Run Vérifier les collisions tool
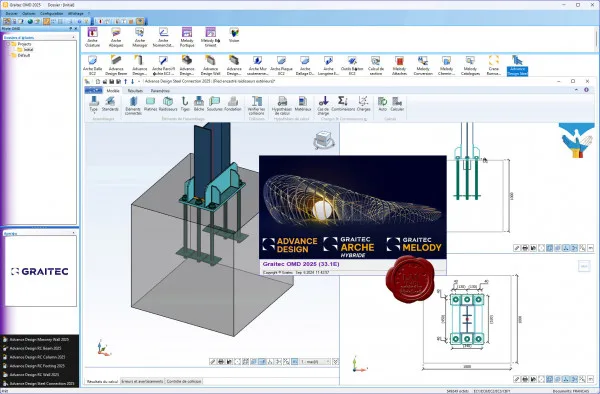Viewport: 600px width, 394px height. 256,105
